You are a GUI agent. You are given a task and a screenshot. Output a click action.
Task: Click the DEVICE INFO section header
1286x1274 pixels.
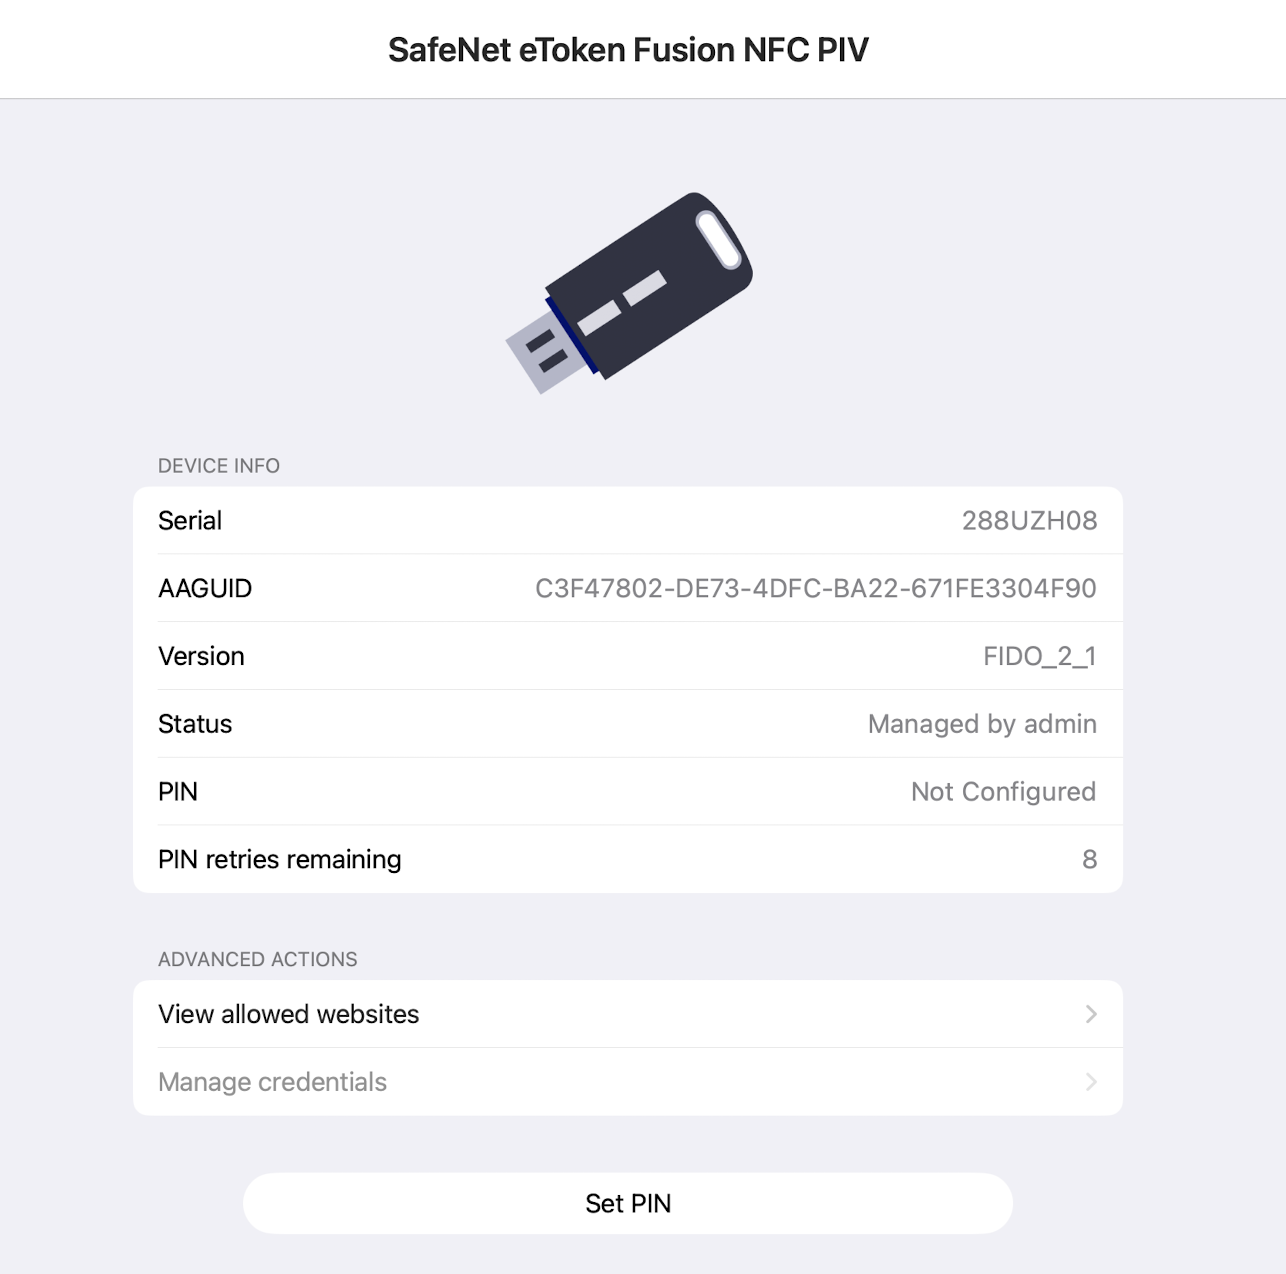click(219, 466)
